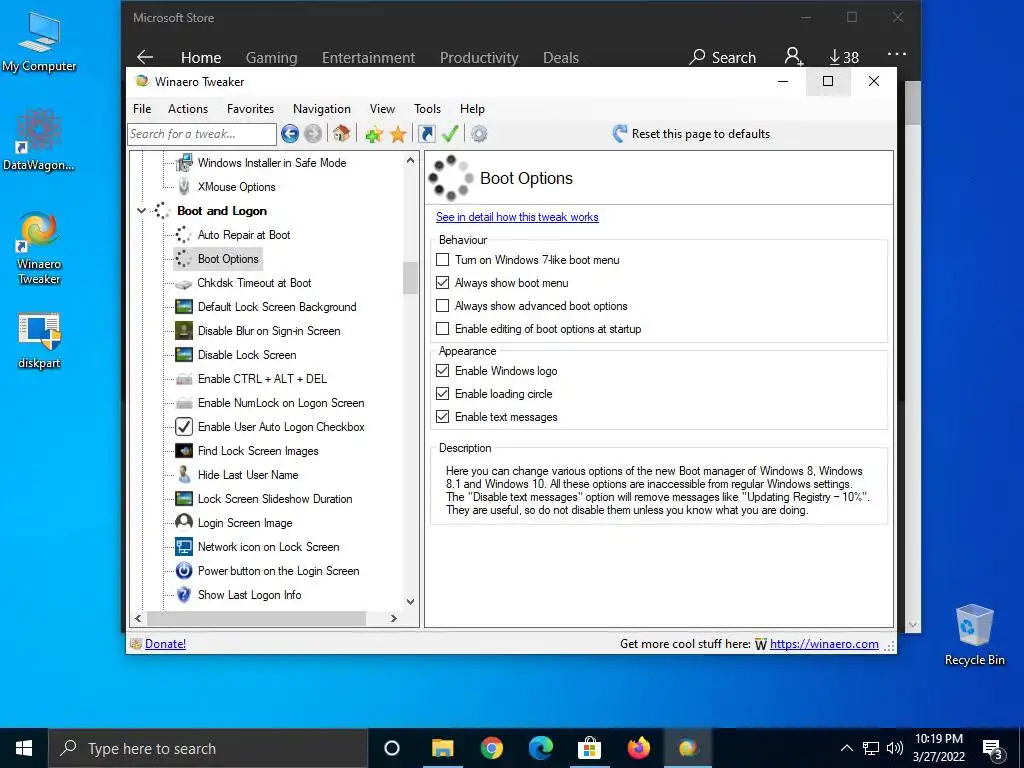Select Hide Last User Name tree item

(248, 475)
